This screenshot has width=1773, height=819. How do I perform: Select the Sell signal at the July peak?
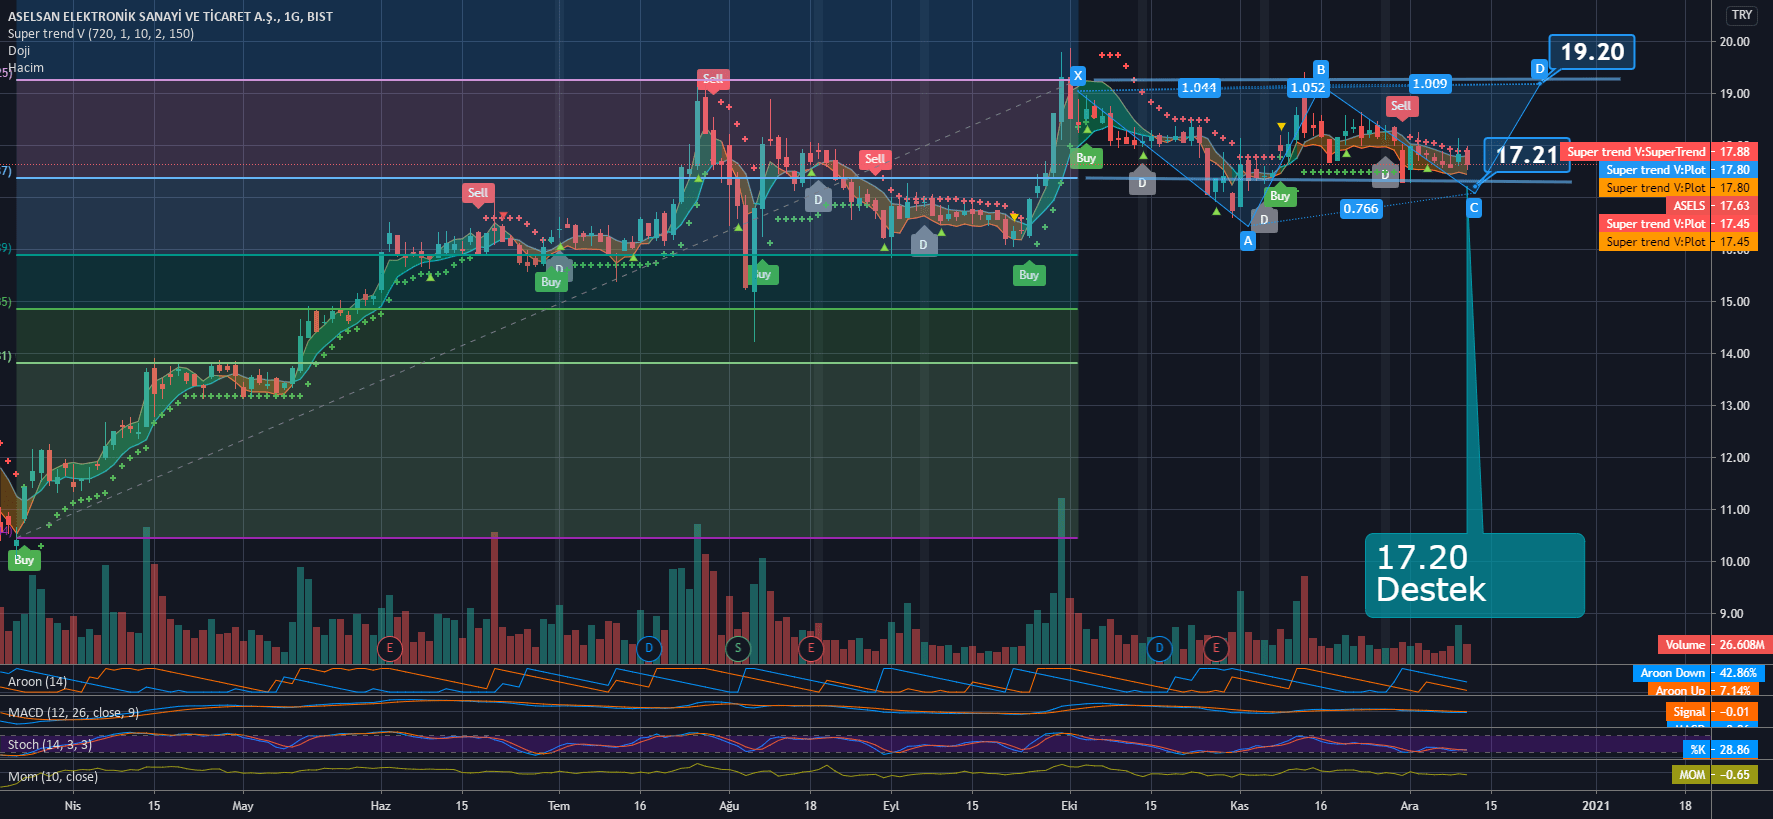[713, 79]
